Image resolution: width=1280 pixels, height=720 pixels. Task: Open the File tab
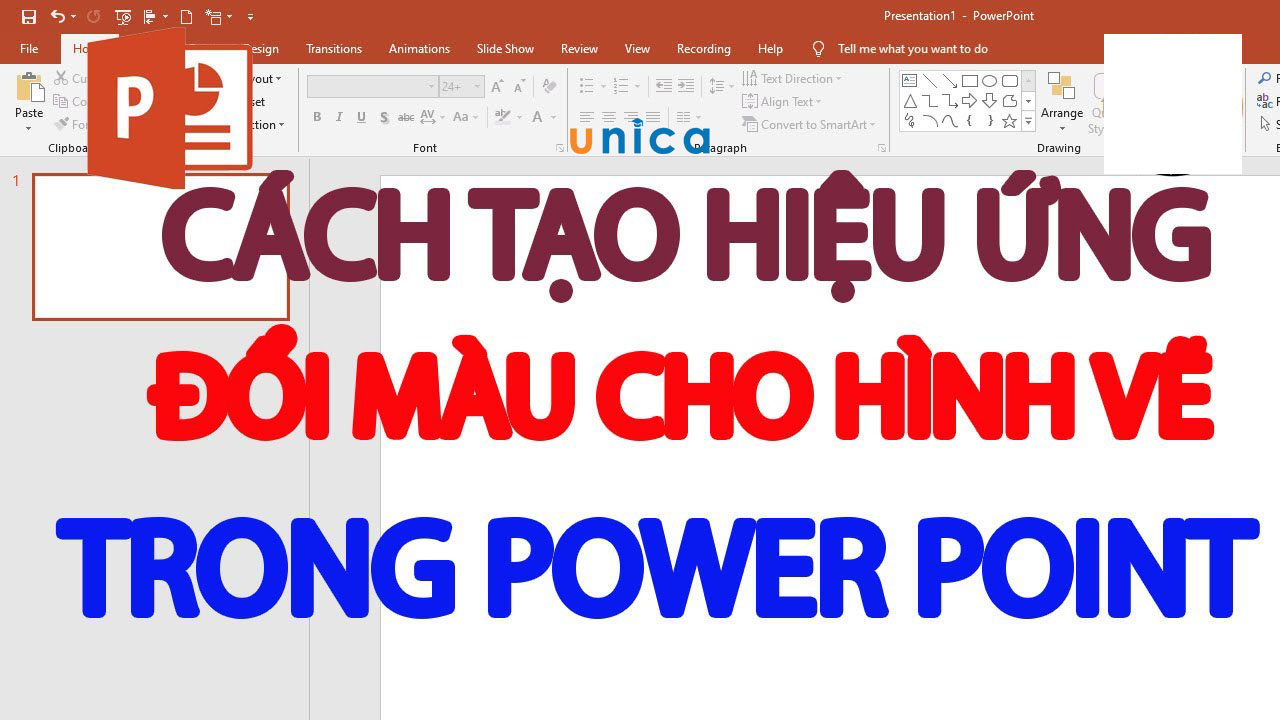(29, 49)
